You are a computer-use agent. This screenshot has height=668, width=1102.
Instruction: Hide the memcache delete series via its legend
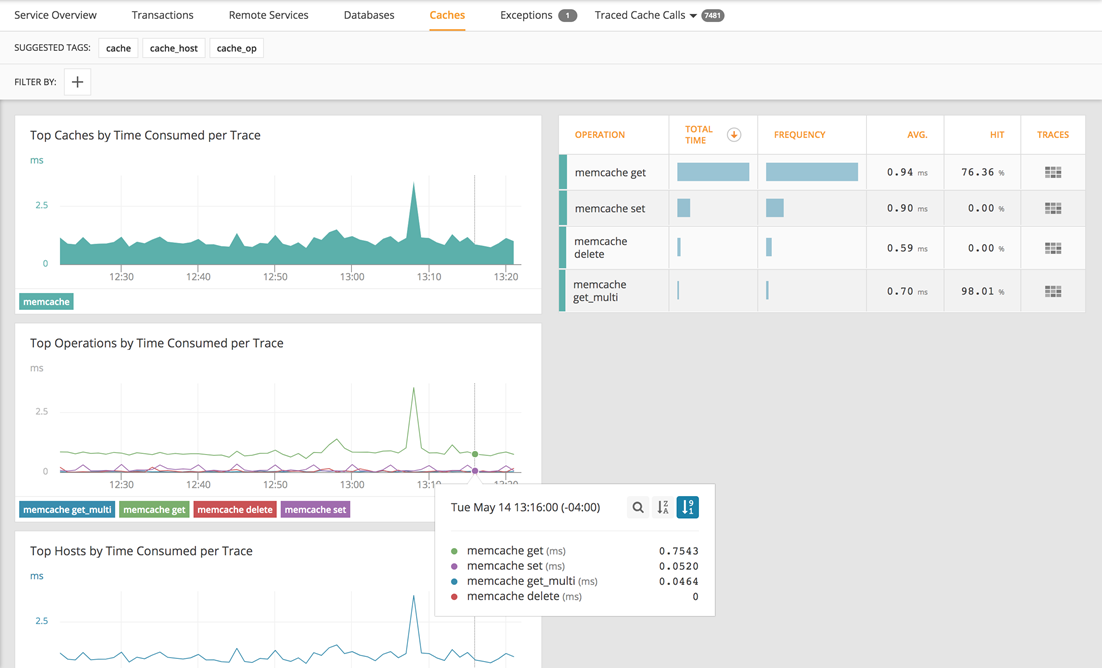[235, 508]
